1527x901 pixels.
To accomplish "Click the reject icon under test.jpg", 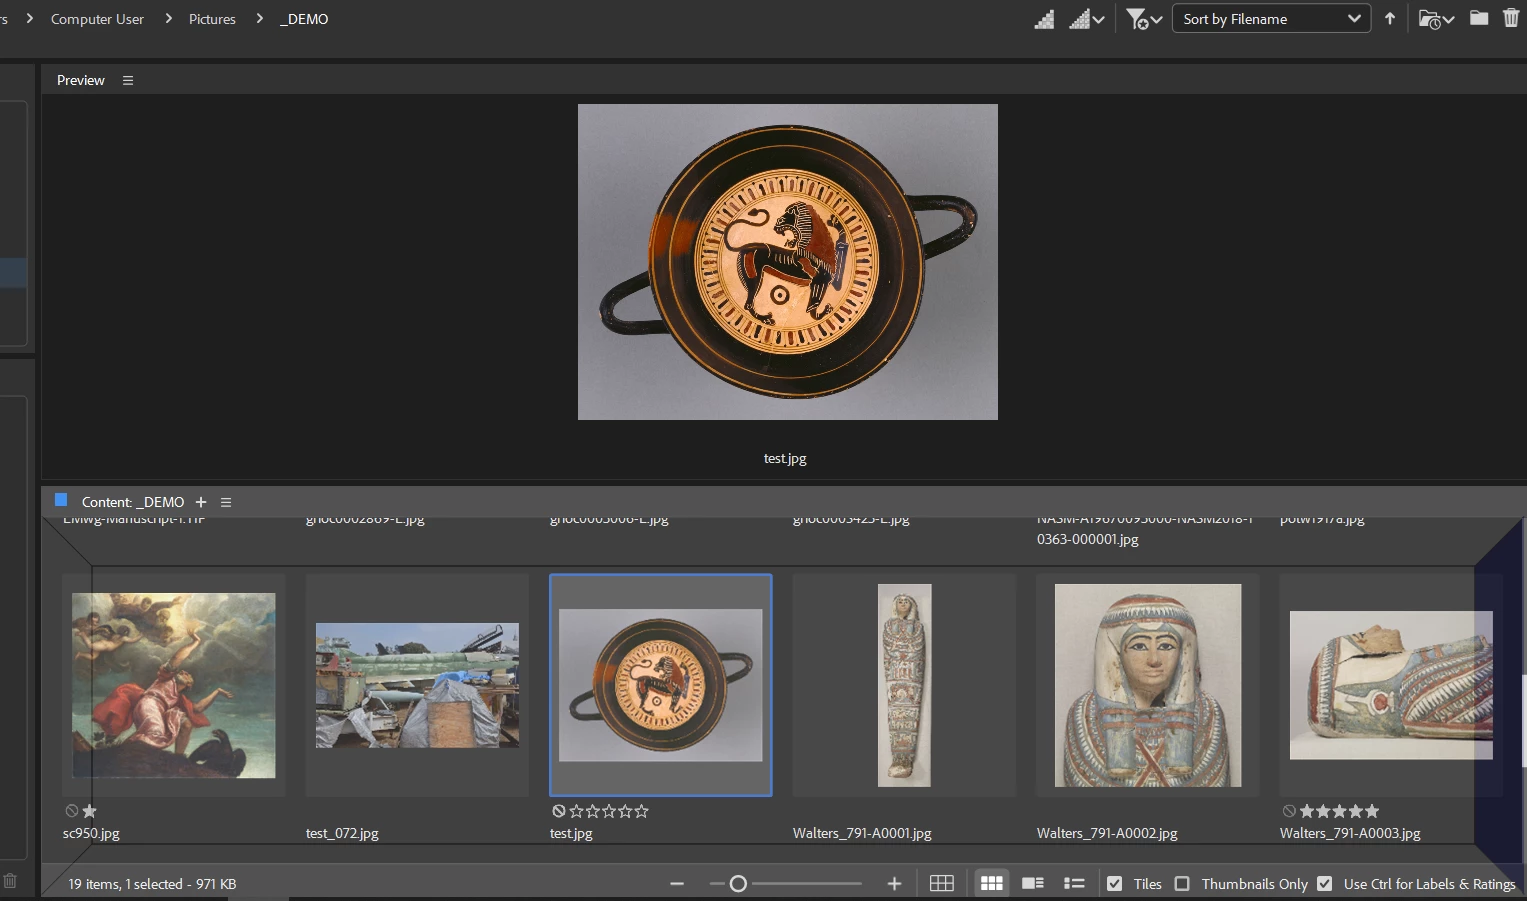I will point(559,811).
